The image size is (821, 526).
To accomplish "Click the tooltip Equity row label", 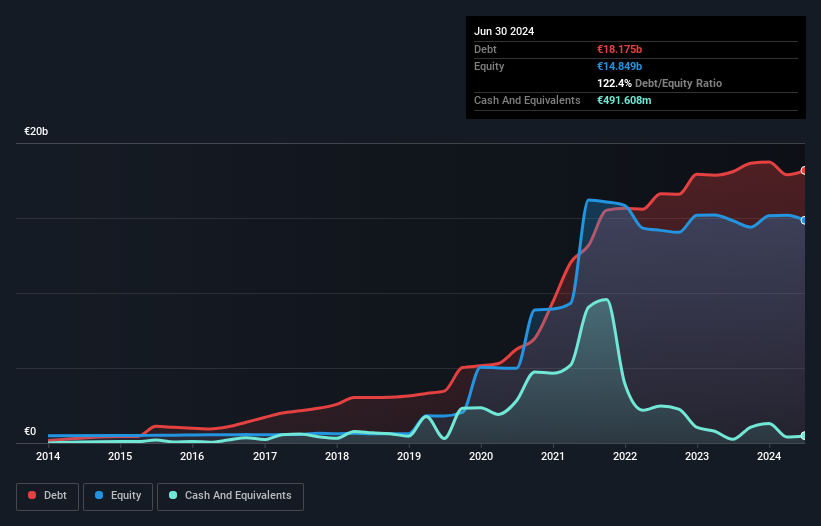I will pos(489,66).
